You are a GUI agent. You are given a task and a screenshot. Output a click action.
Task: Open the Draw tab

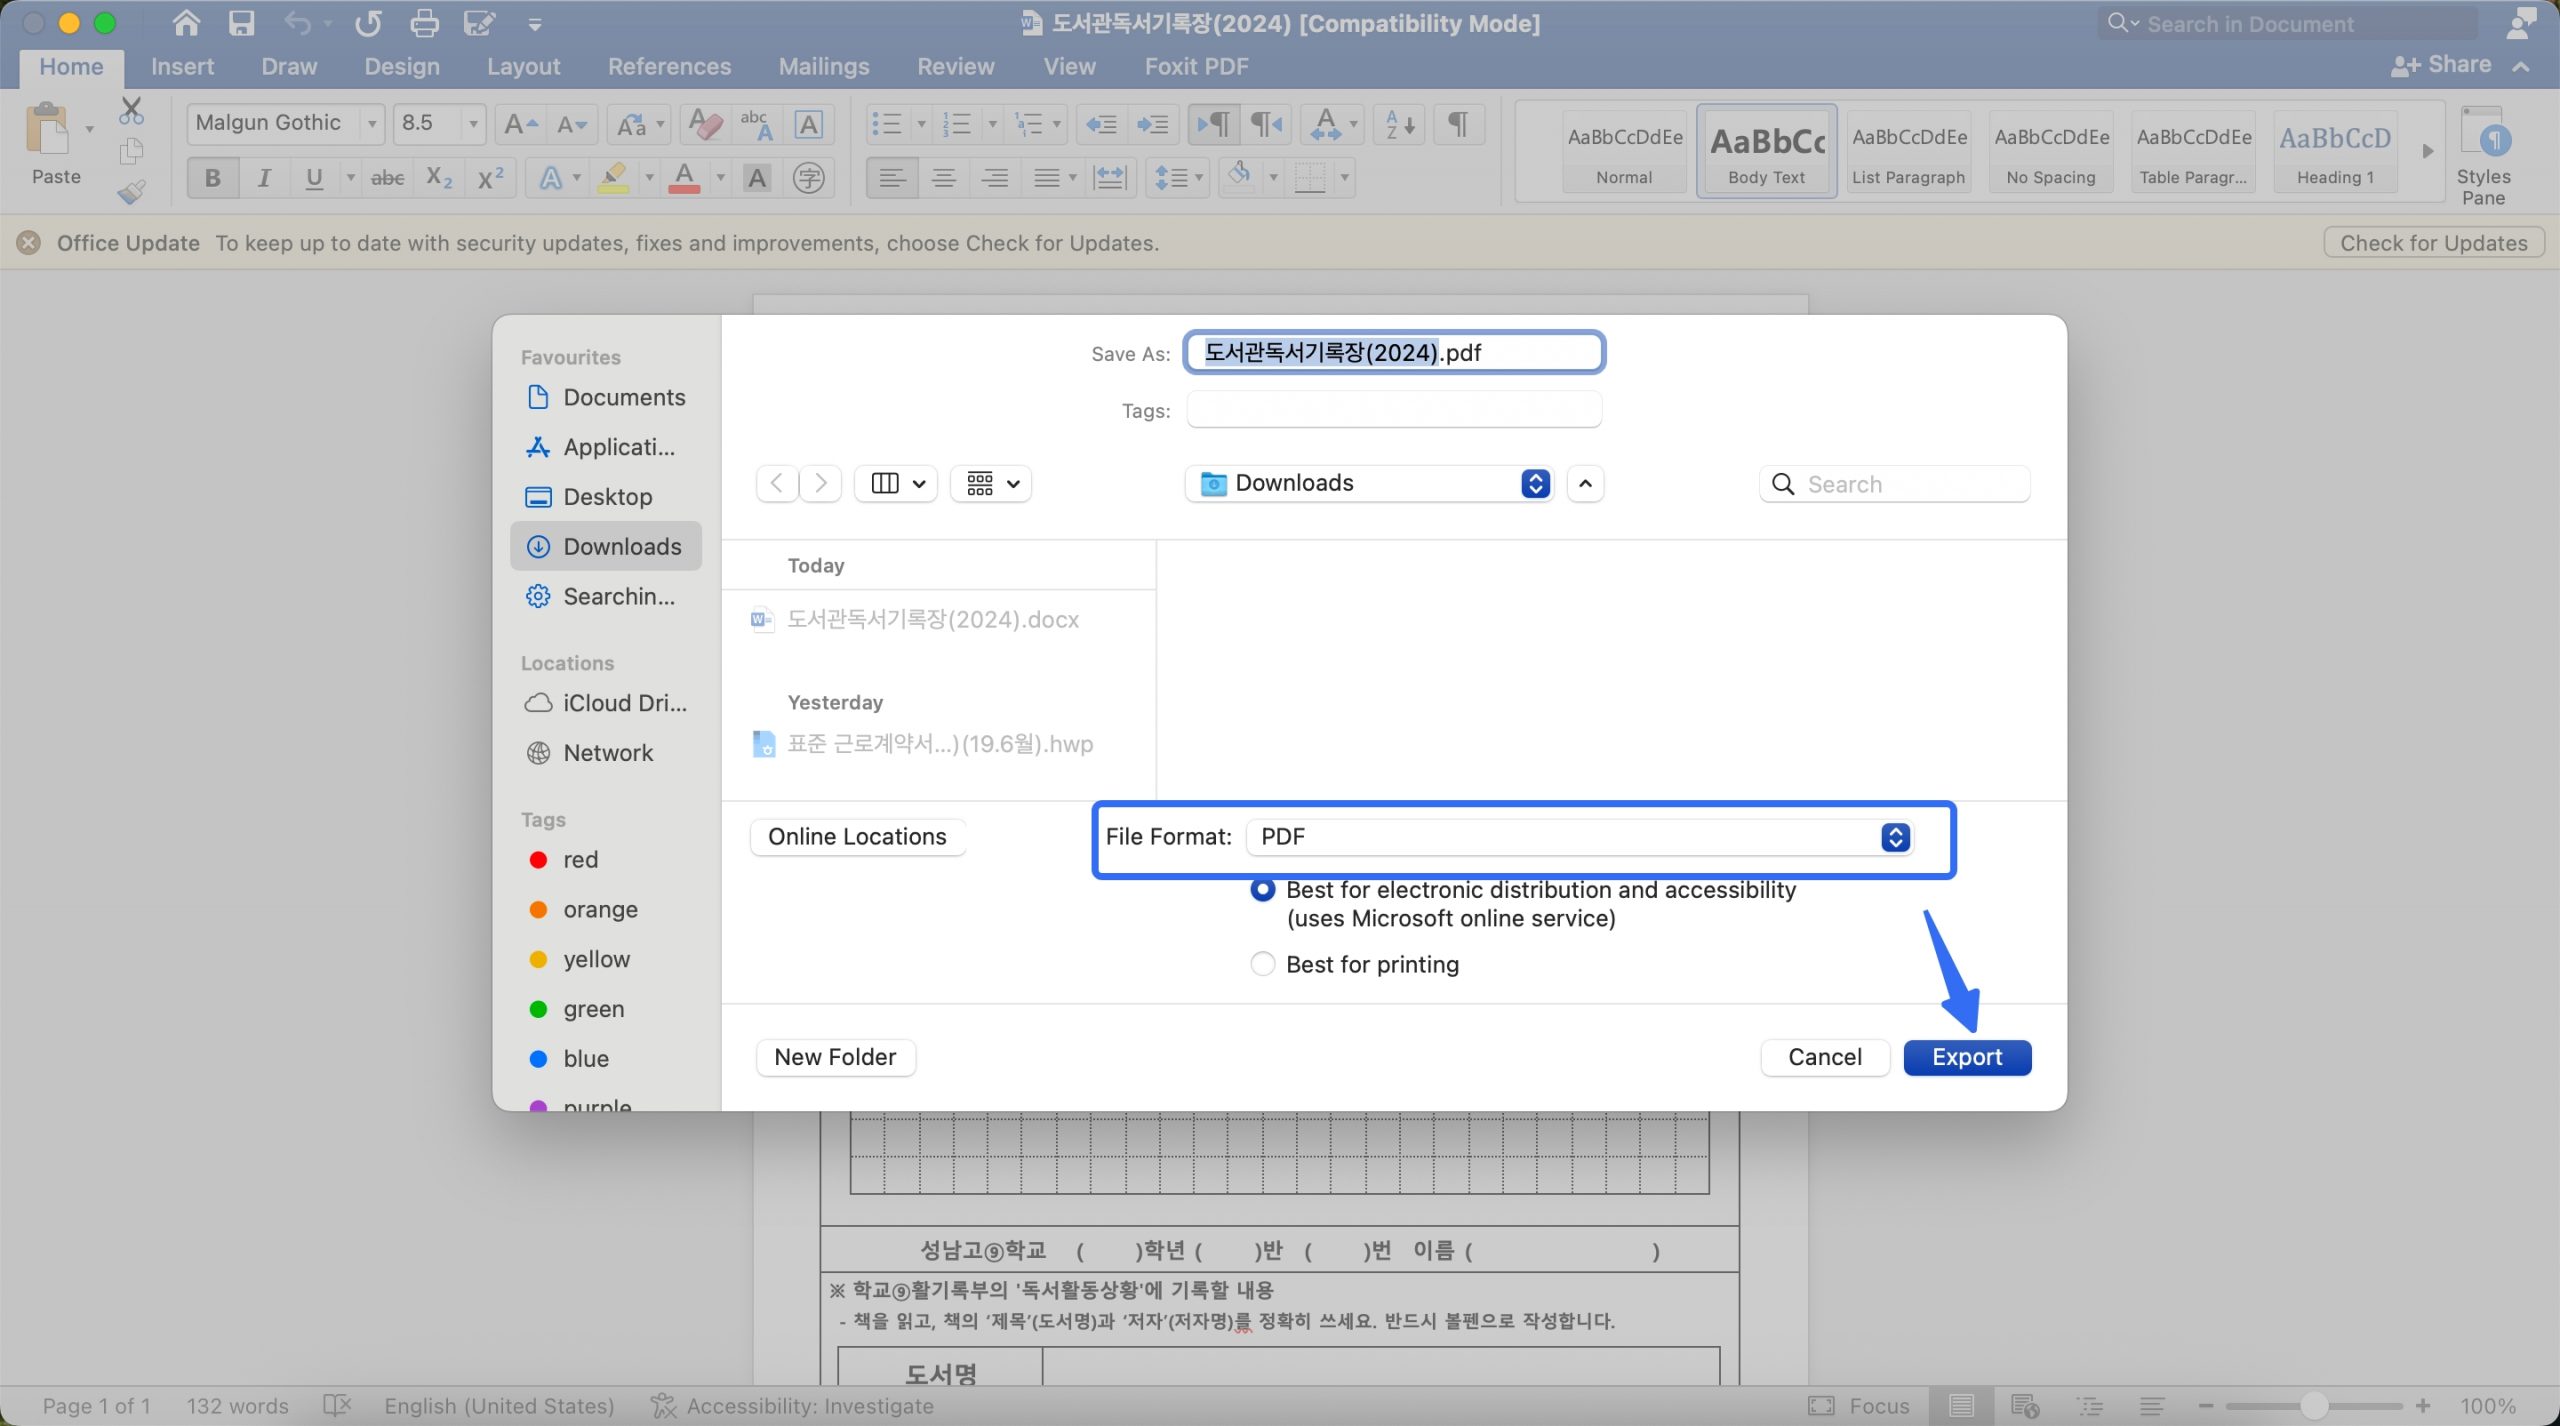pos(289,67)
